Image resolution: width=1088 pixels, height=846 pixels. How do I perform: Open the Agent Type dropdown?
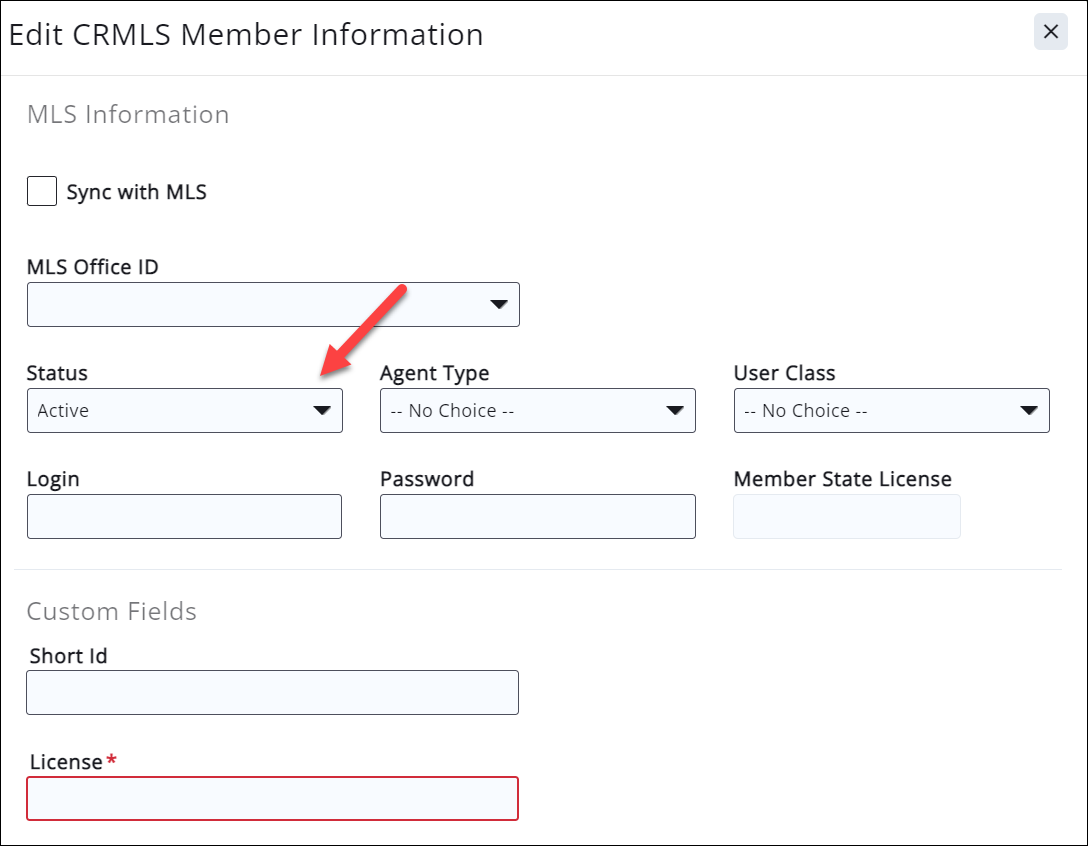click(x=537, y=410)
